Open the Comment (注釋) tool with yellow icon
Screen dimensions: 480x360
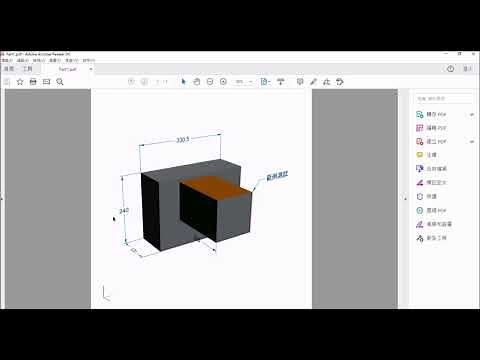point(426,155)
